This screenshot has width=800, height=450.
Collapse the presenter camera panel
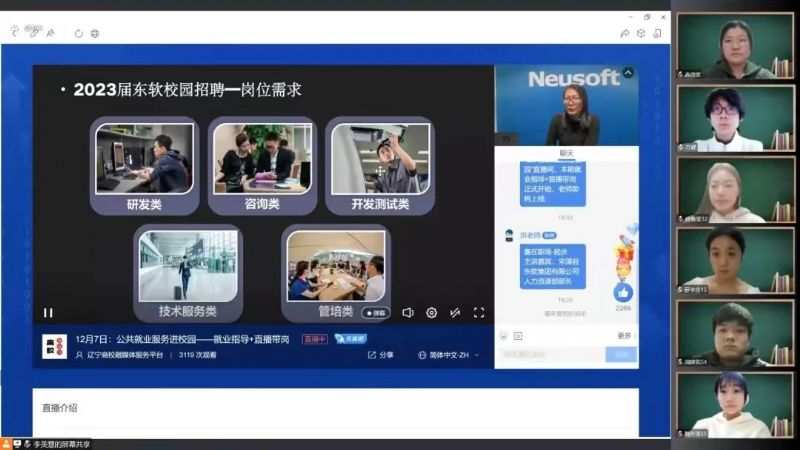(x=628, y=73)
